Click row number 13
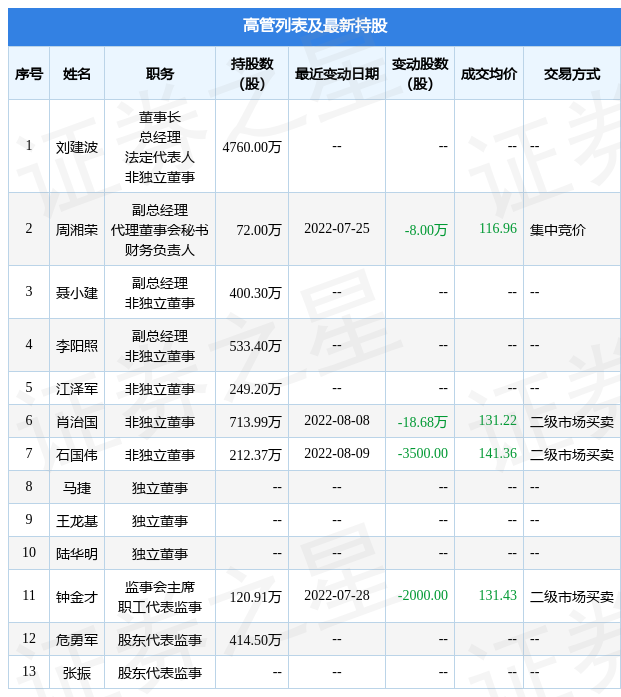 (x=29, y=672)
